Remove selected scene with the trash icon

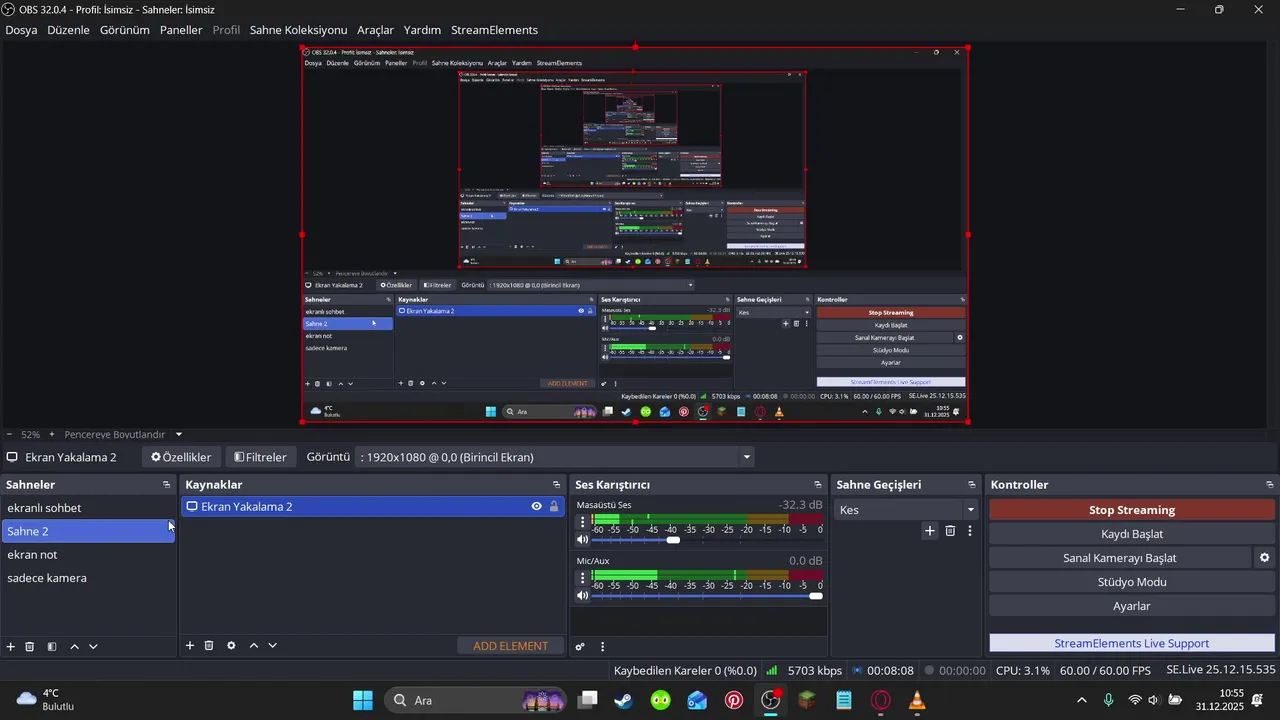tap(30, 647)
